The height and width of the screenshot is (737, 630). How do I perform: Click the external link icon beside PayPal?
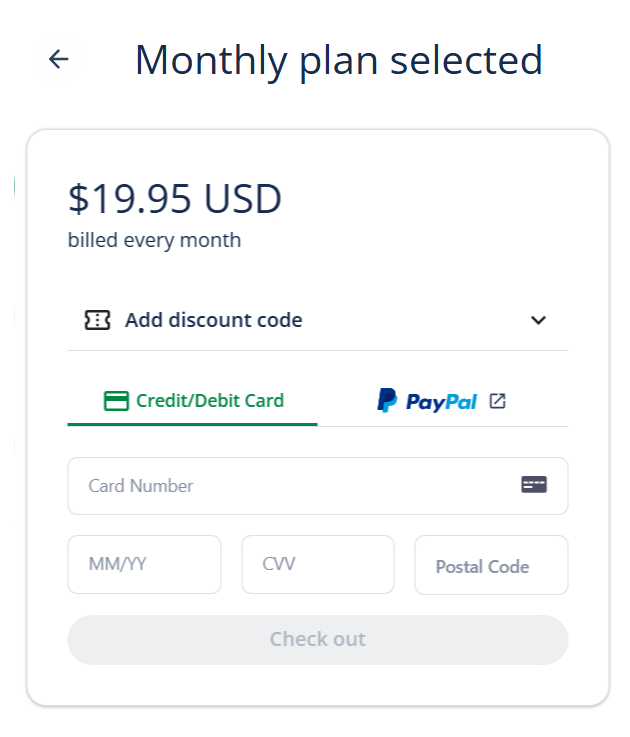click(497, 401)
